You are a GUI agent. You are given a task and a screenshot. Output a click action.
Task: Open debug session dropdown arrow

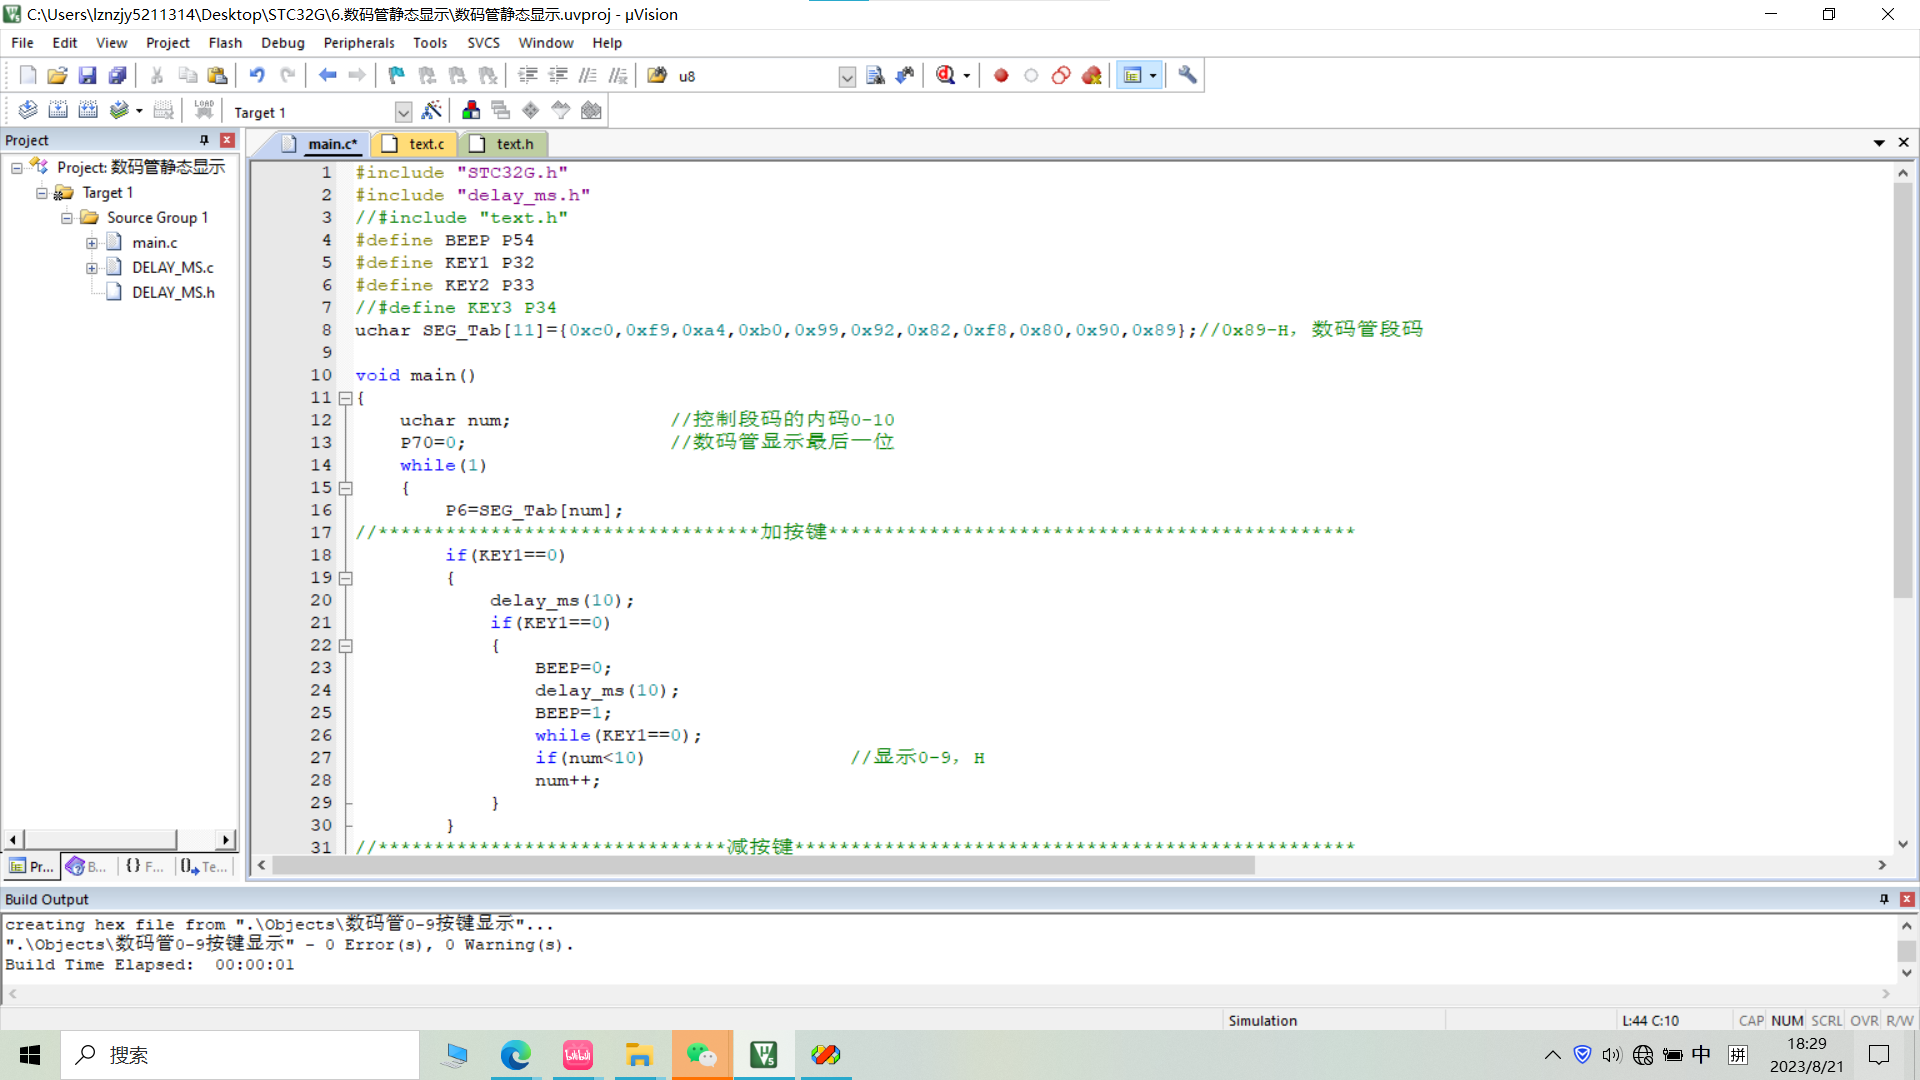tap(966, 76)
